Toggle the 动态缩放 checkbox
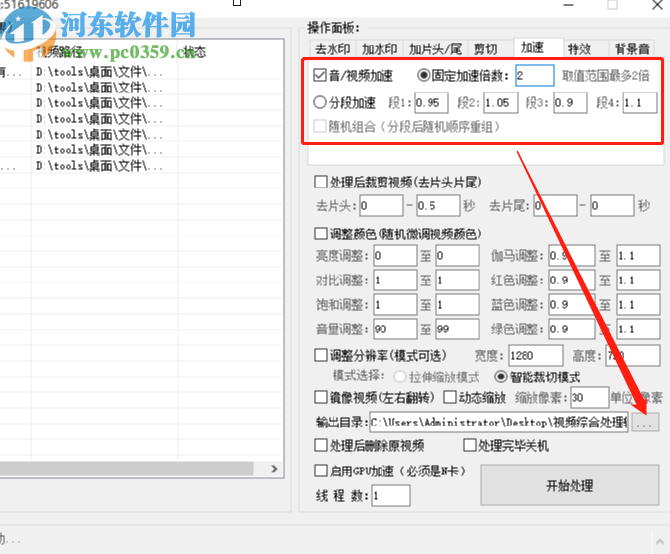This screenshot has height=554, width=670. (450, 397)
